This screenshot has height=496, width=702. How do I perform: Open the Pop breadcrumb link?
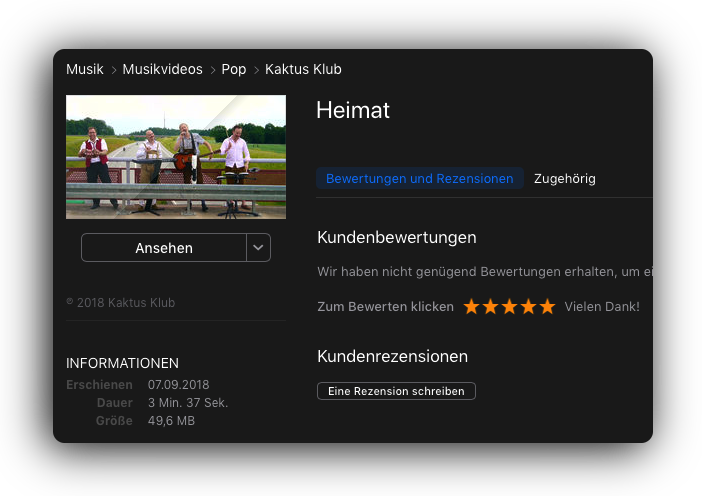point(234,69)
